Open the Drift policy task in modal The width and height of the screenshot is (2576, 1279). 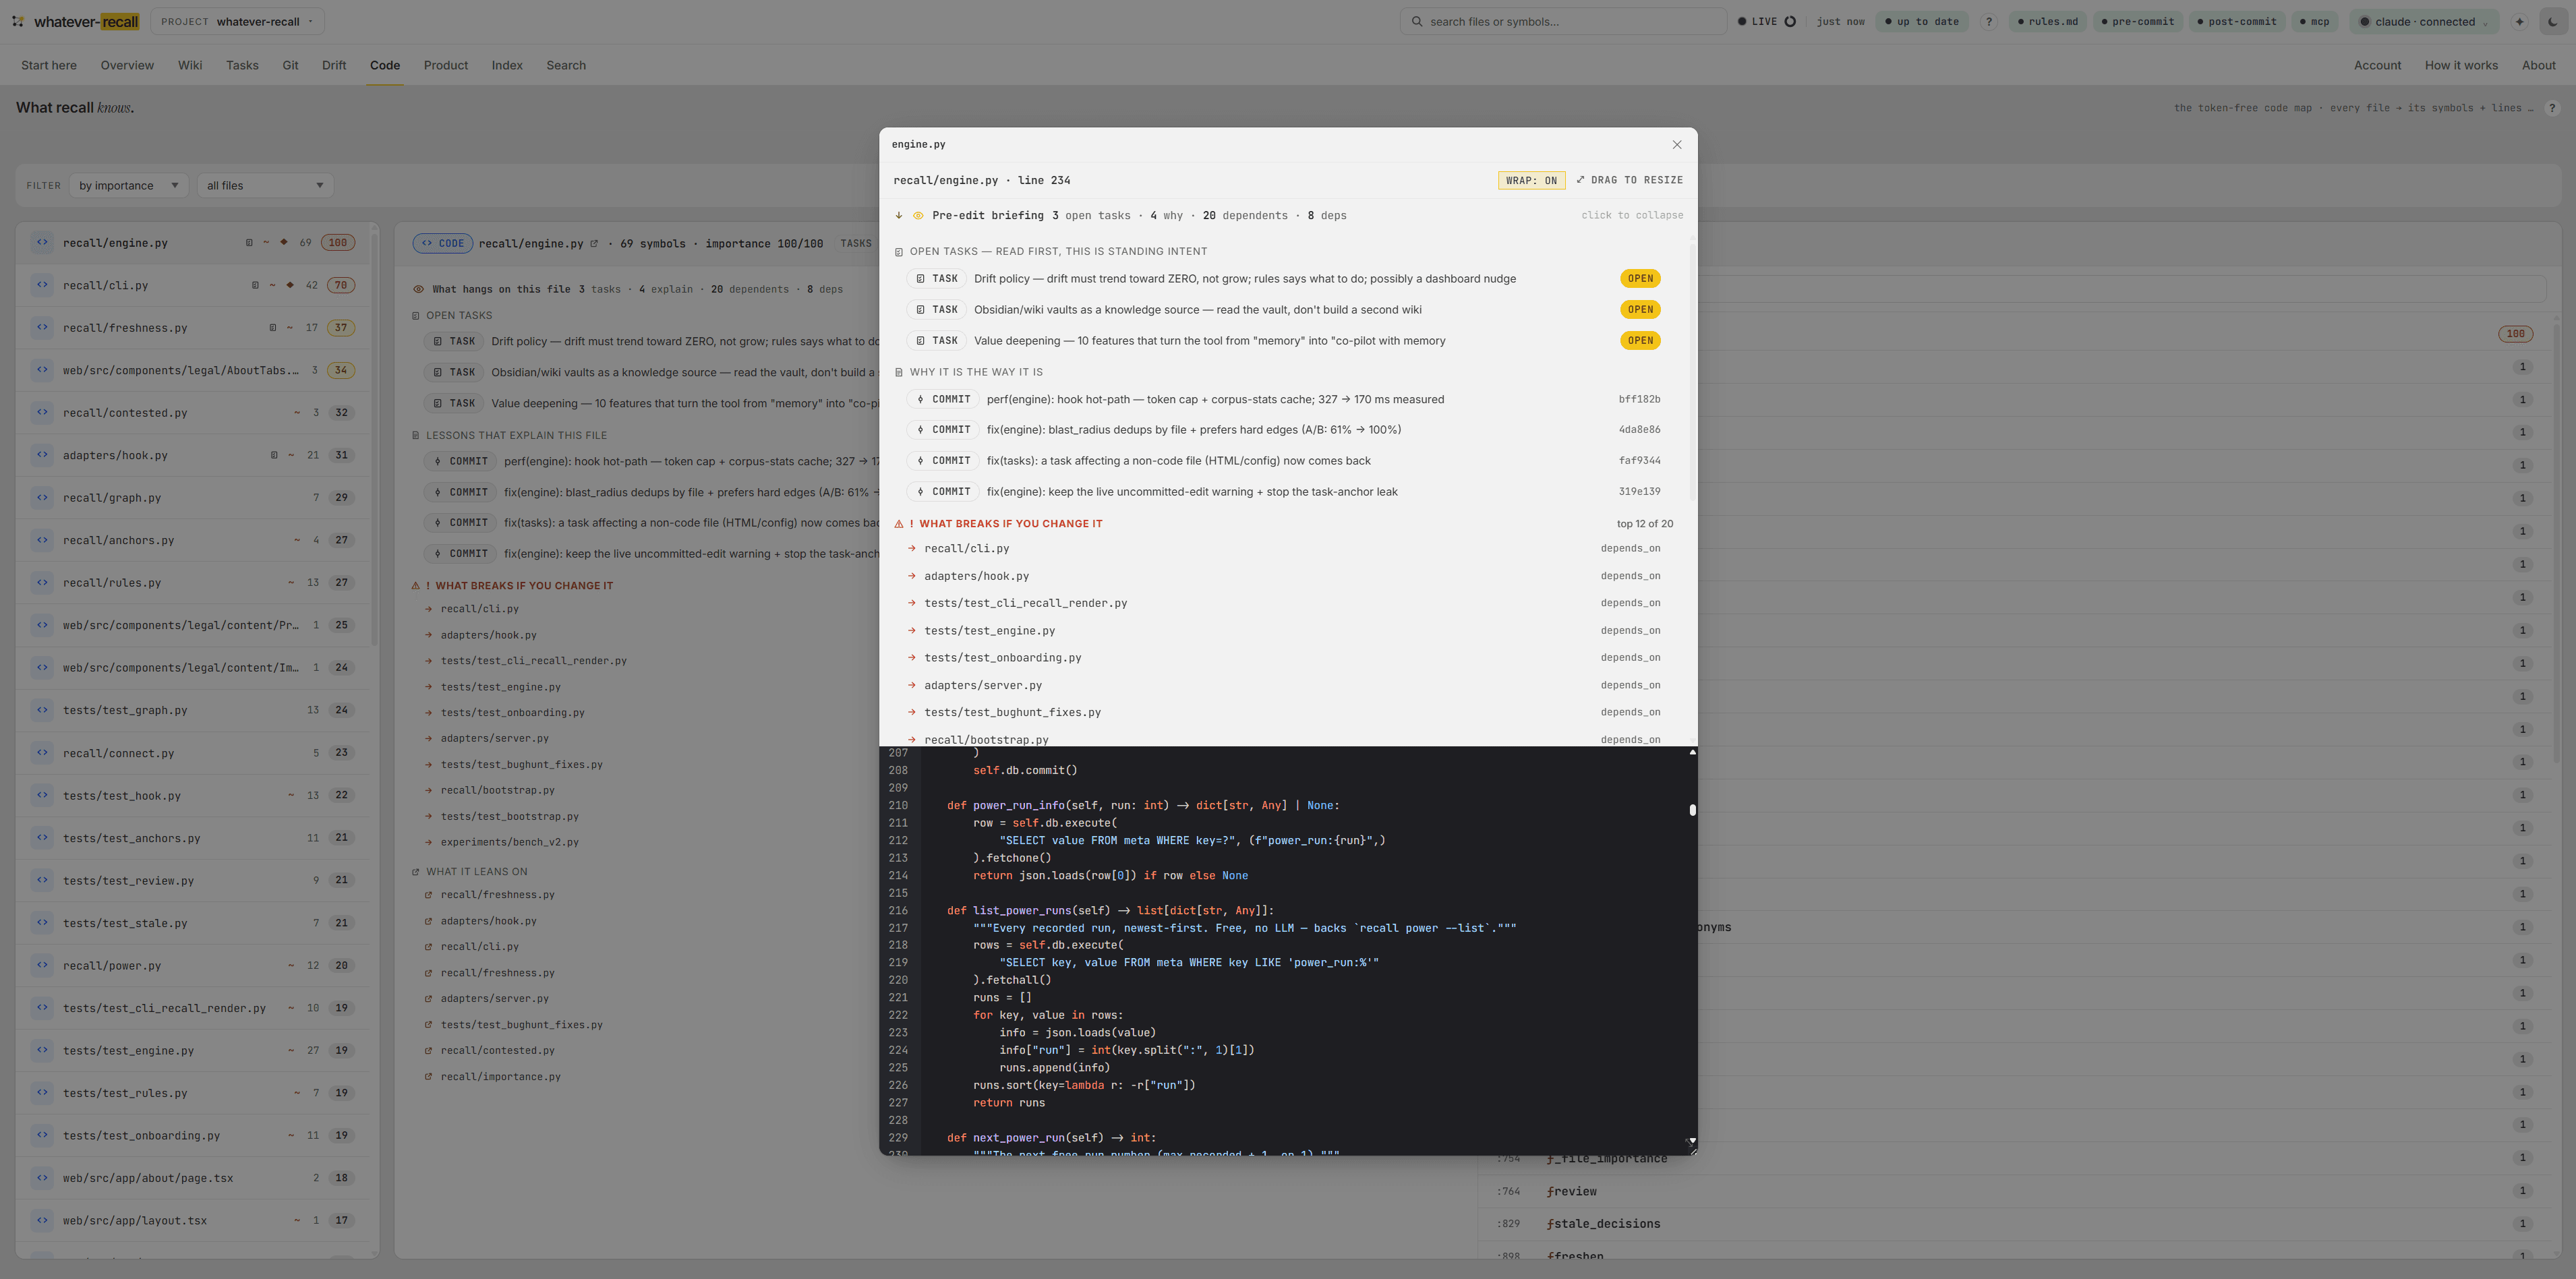pos(1284,279)
